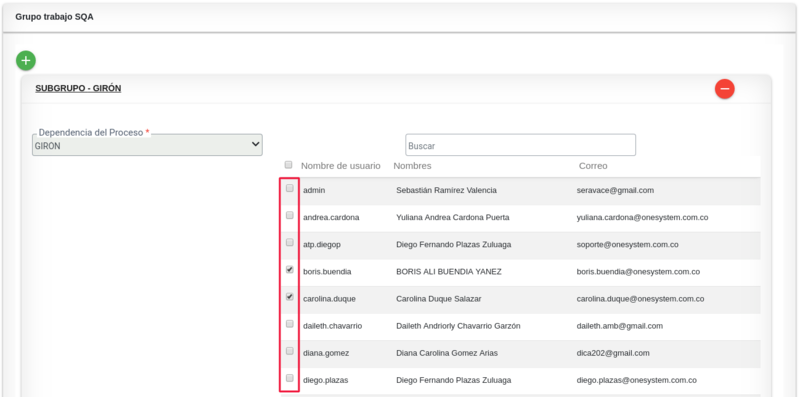Uncheck the boris.buendia checkbox
The image size is (800, 397).
(x=290, y=269)
